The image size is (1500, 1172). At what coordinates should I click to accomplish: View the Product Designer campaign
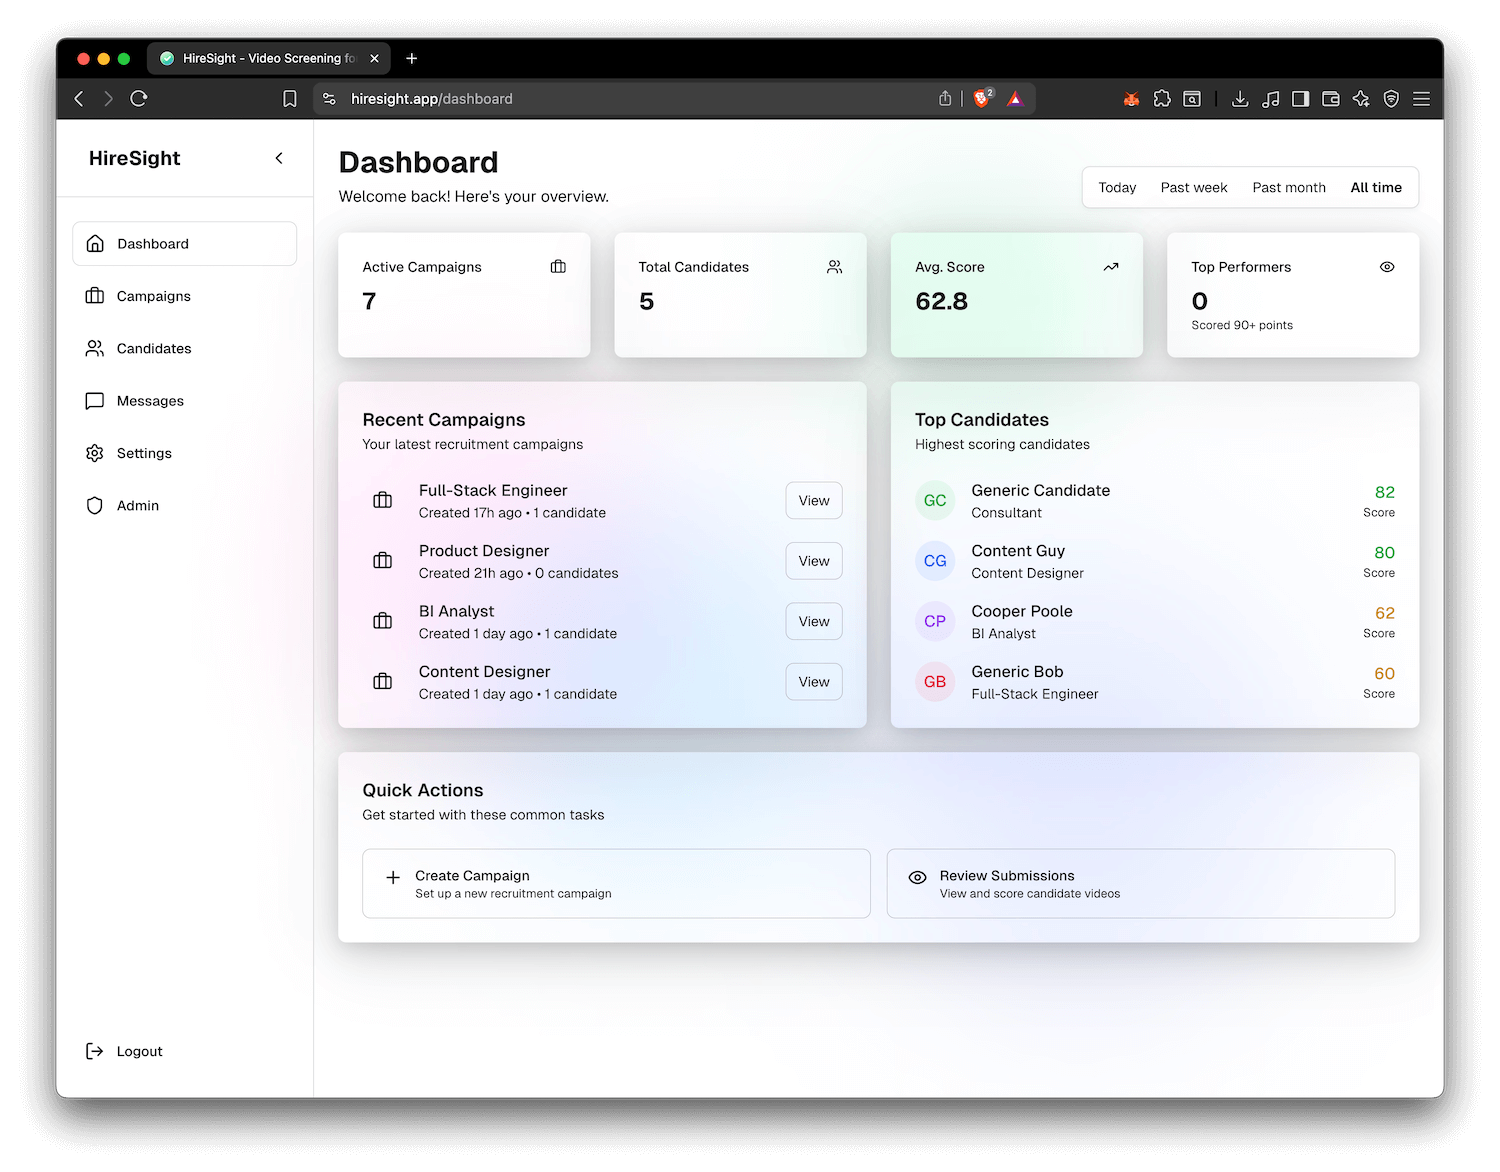813,561
